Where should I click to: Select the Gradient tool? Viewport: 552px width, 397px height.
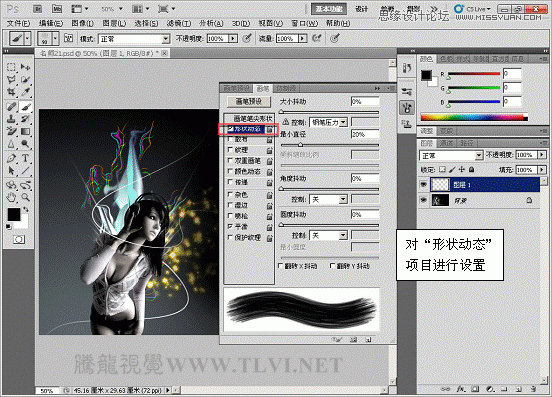tap(25, 131)
